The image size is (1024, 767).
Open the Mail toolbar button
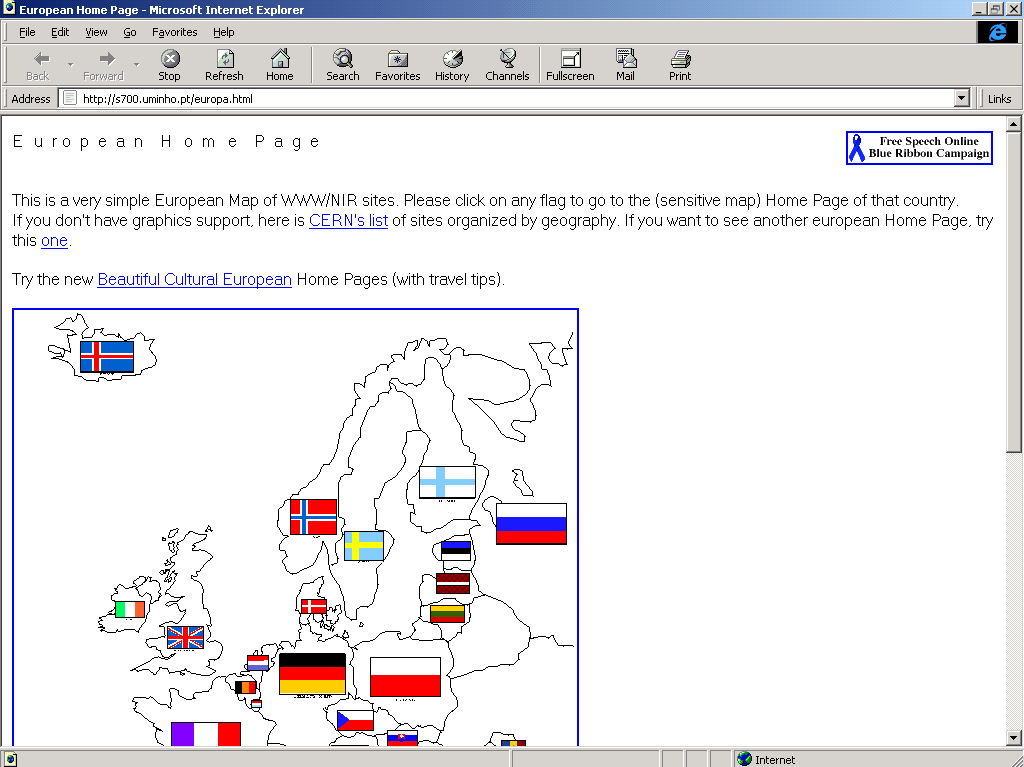[x=626, y=65]
